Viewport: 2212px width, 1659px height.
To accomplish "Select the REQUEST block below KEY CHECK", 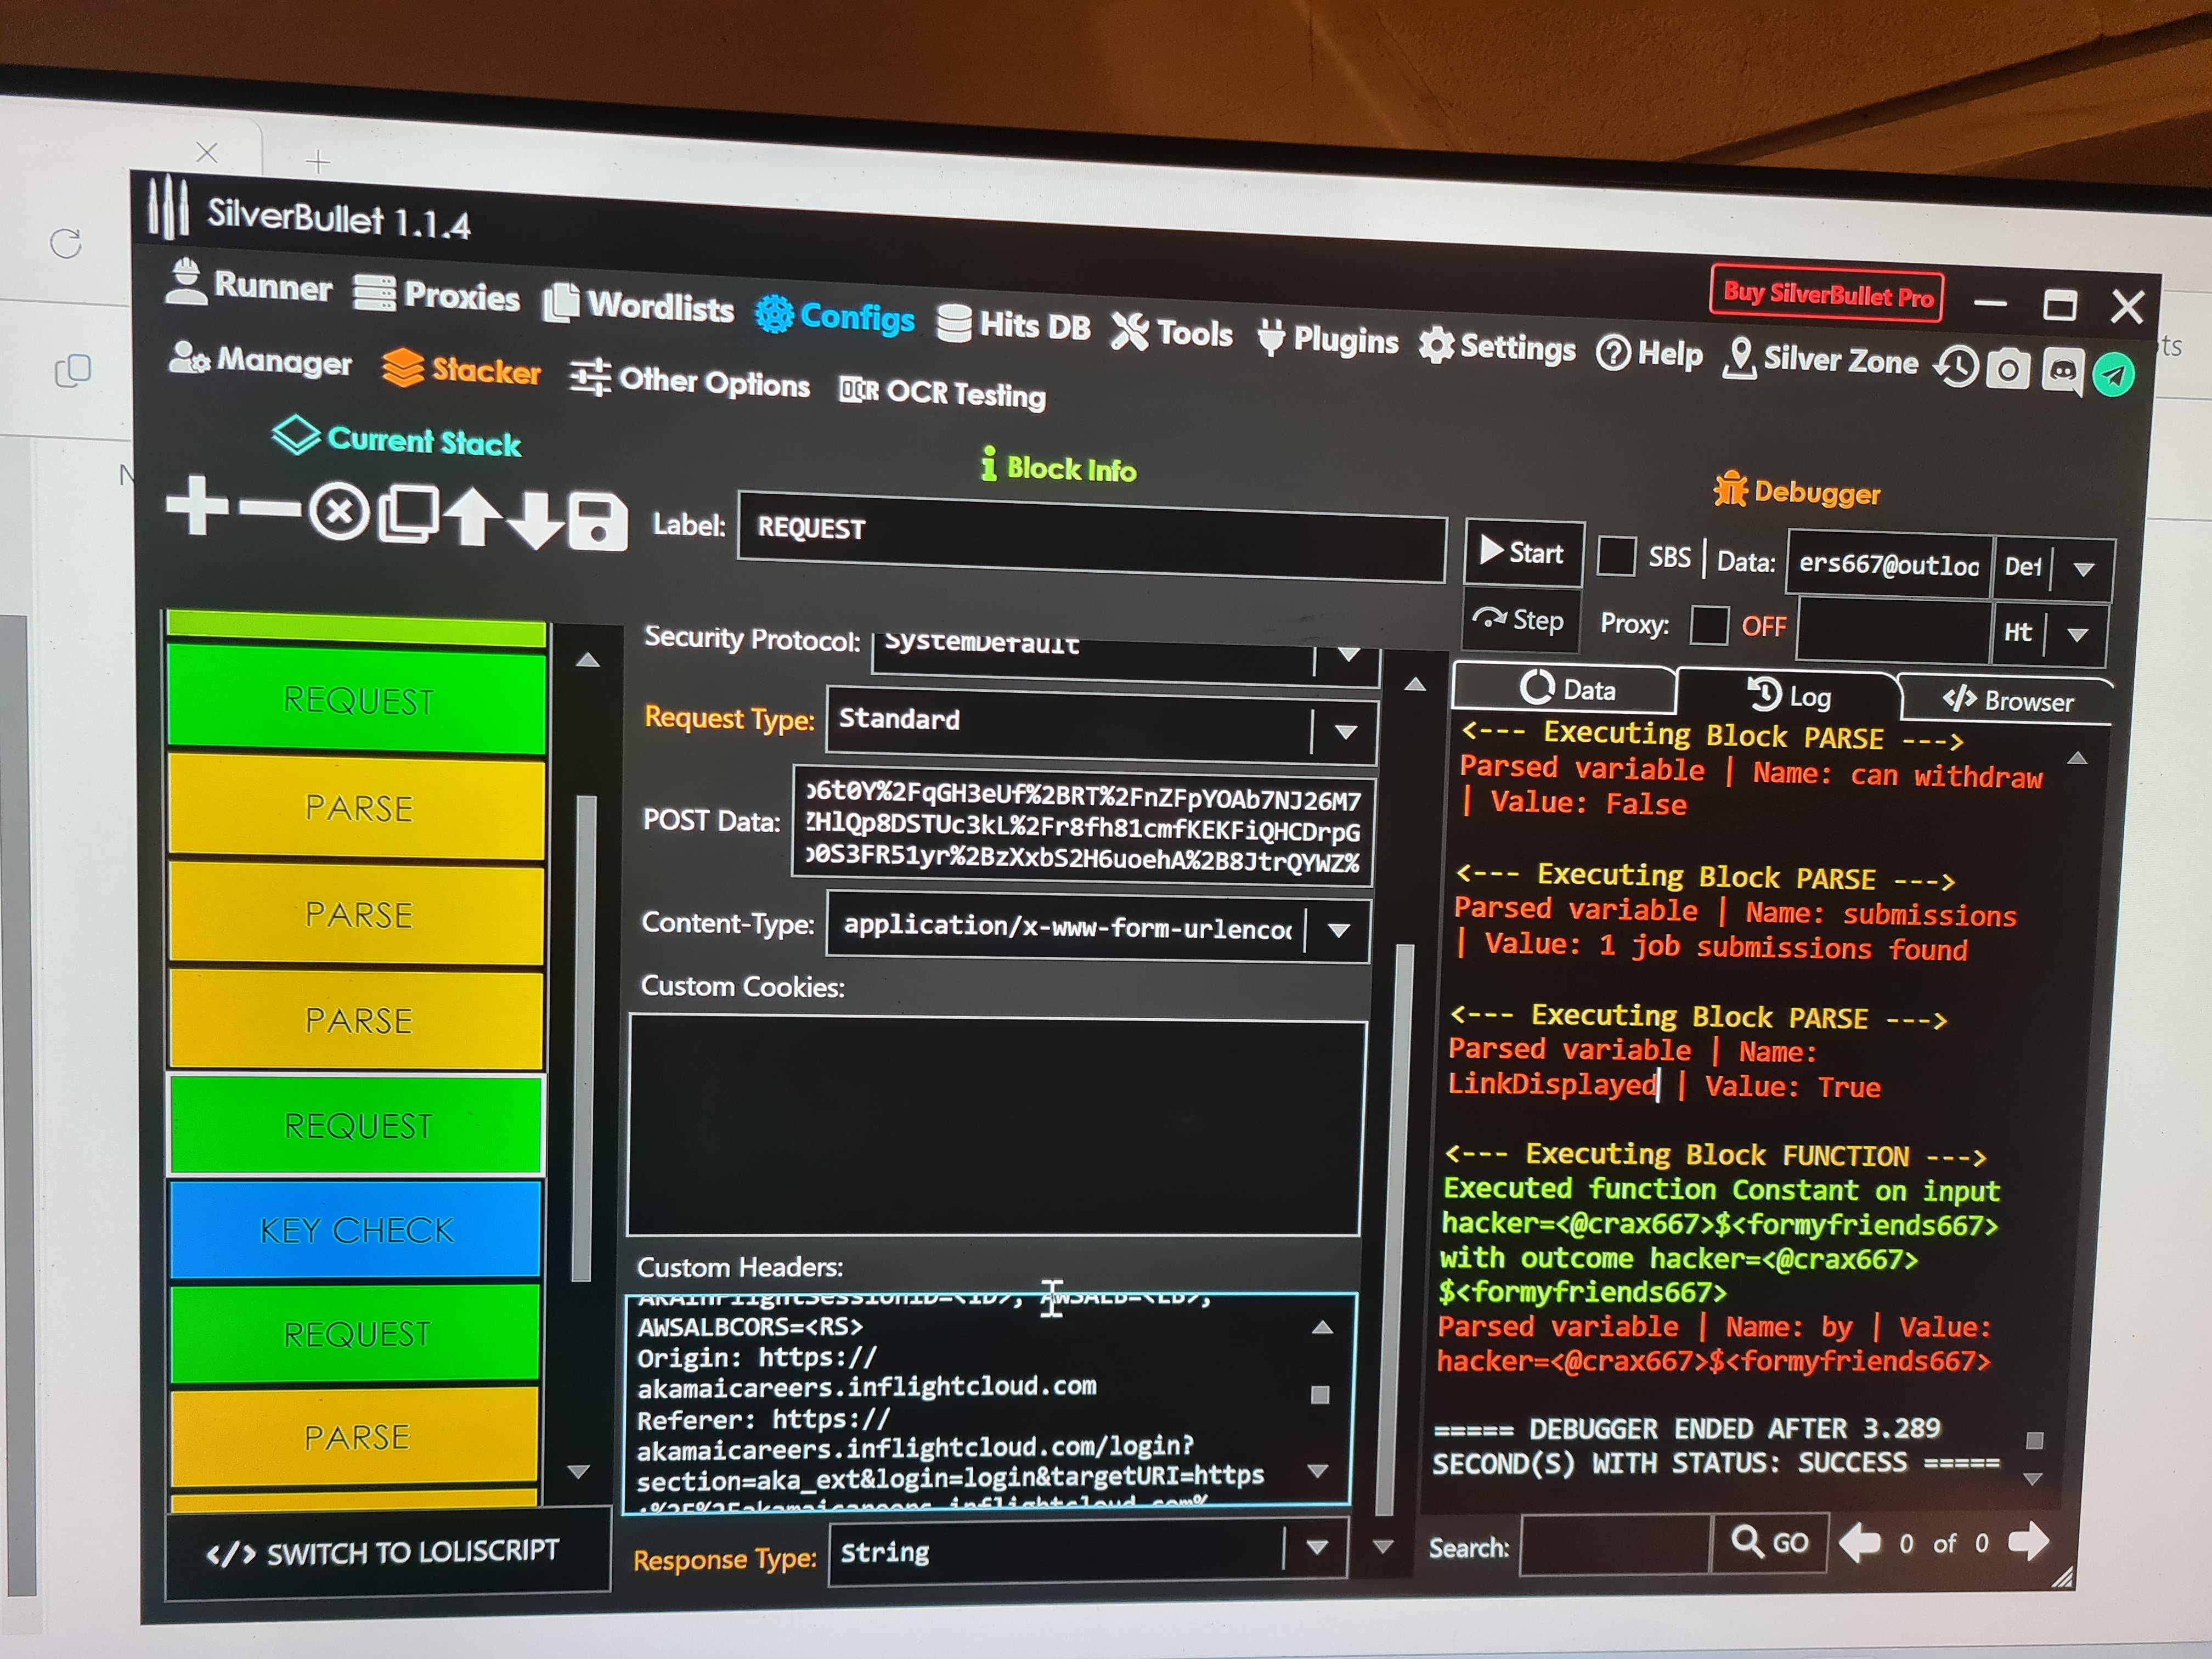I will pos(356,1334).
